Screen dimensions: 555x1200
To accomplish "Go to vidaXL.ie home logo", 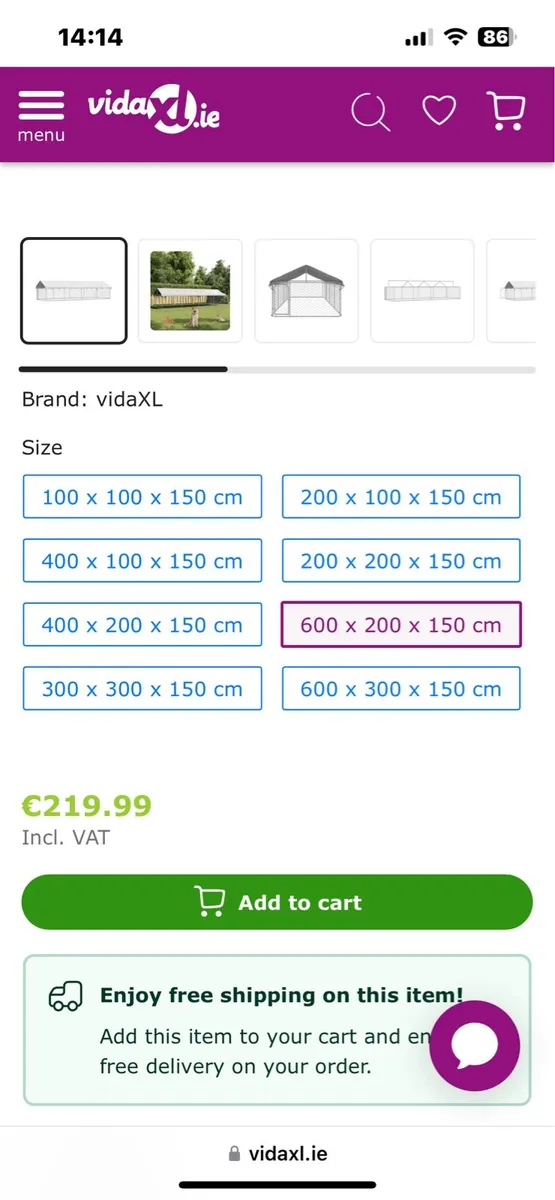I will [153, 111].
